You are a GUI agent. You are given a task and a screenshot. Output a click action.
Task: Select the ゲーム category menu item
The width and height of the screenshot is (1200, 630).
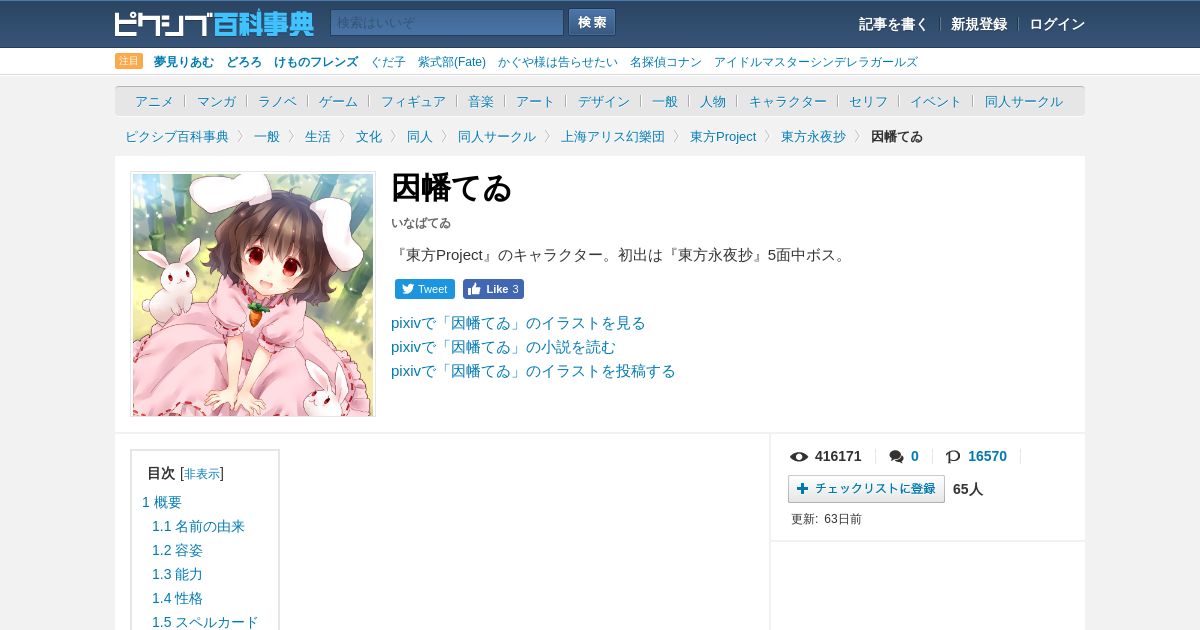point(338,101)
